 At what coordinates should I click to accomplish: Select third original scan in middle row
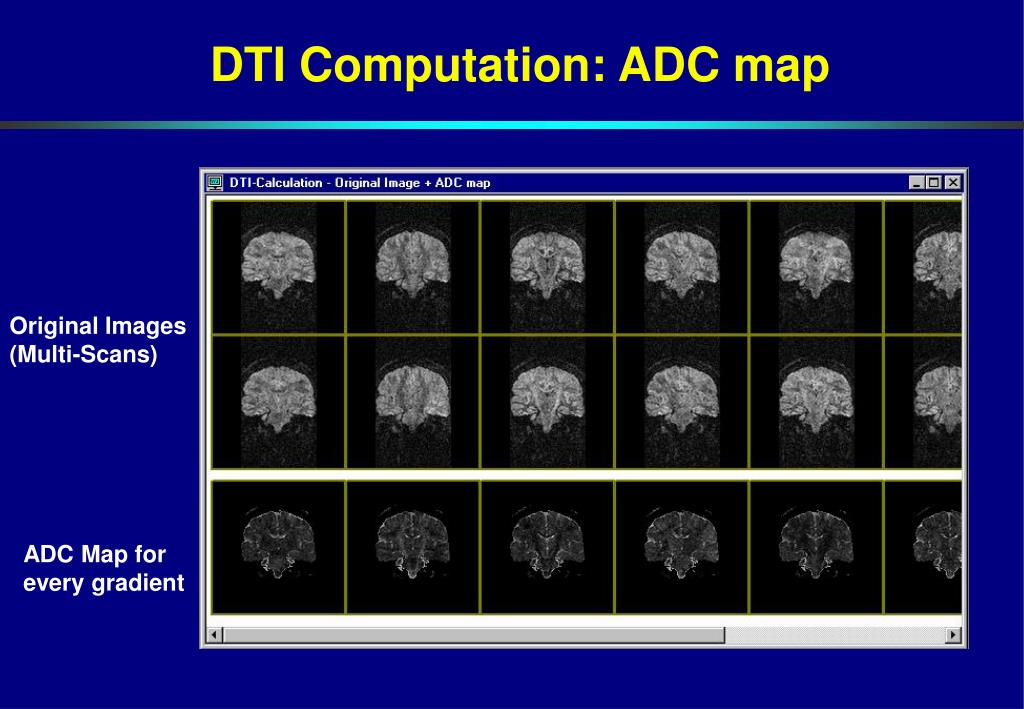point(548,402)
